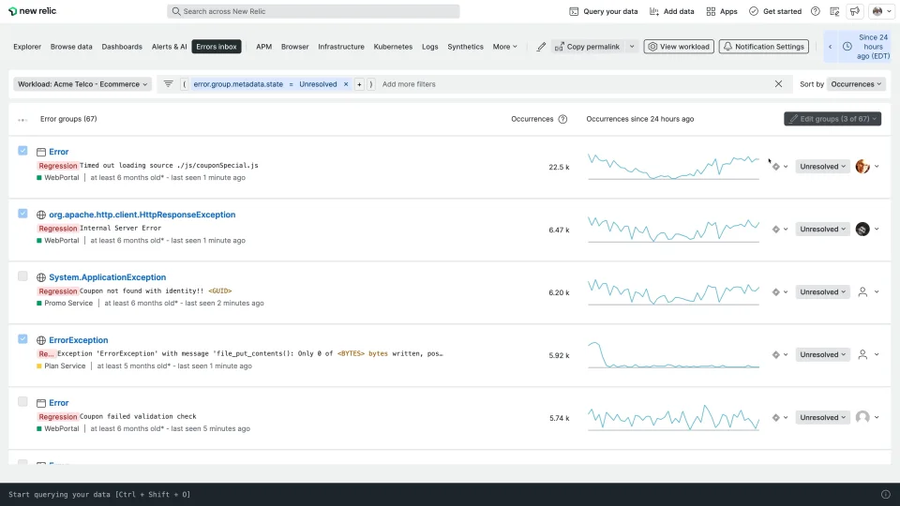This screenshot has height=506, width=900.
Task: Open Alerts & AI
Action: coord(169,47)
